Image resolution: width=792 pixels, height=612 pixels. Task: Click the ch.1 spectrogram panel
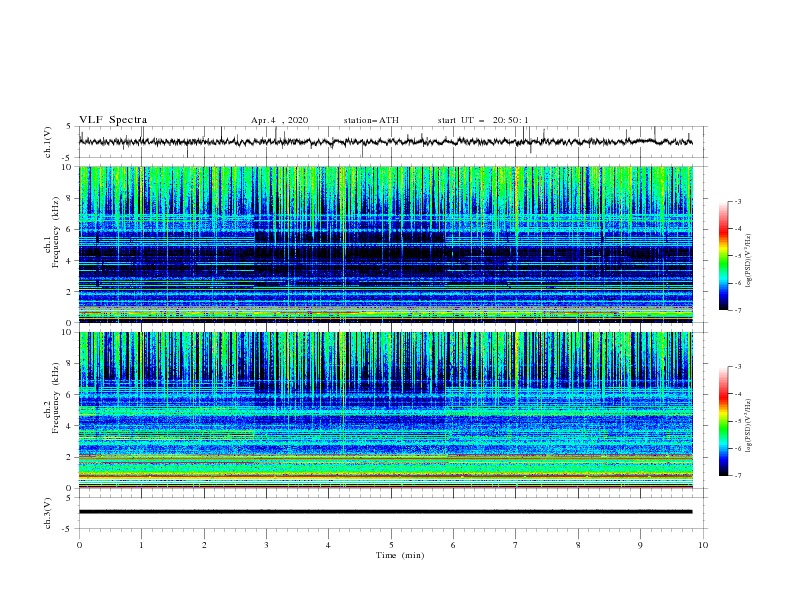pos(386,244)
